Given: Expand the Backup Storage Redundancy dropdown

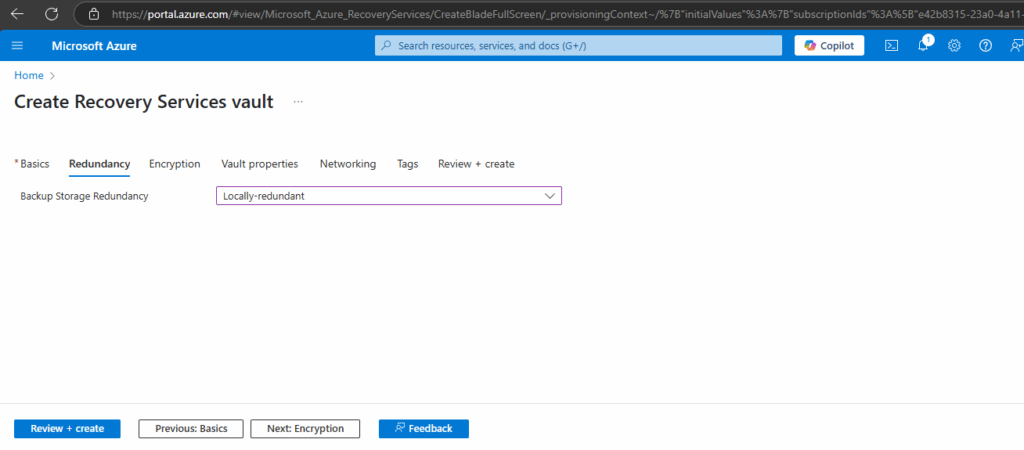Looking at the screenshot, I should click(389, 196).
